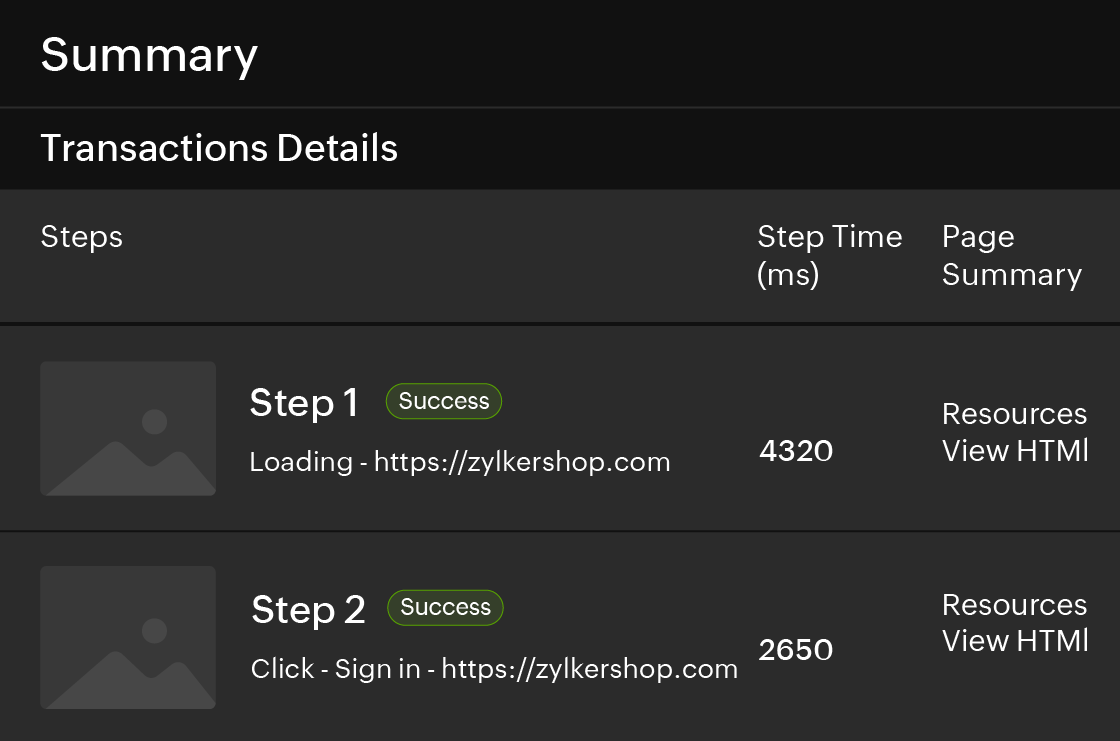
Task: Click Resources link for Step 1
Action: coord(1014,414)
